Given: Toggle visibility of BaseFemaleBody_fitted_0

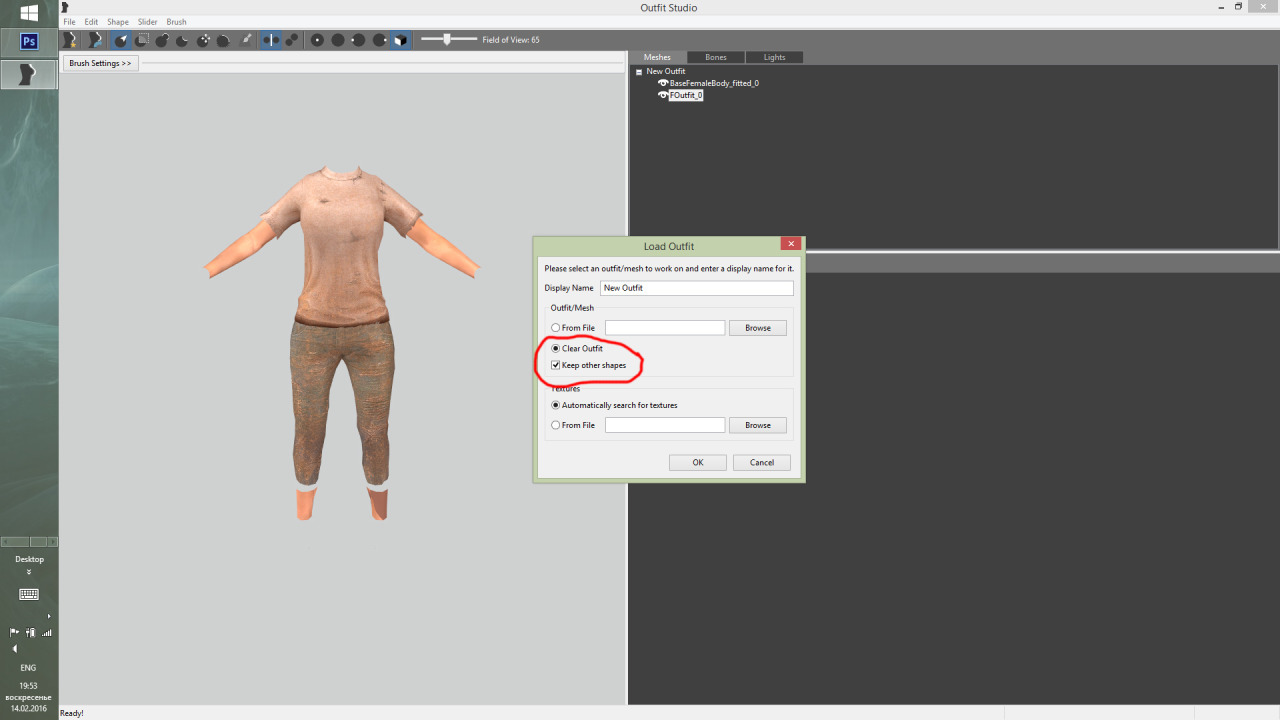Looking at the screenshot, I should click(662, 83).
